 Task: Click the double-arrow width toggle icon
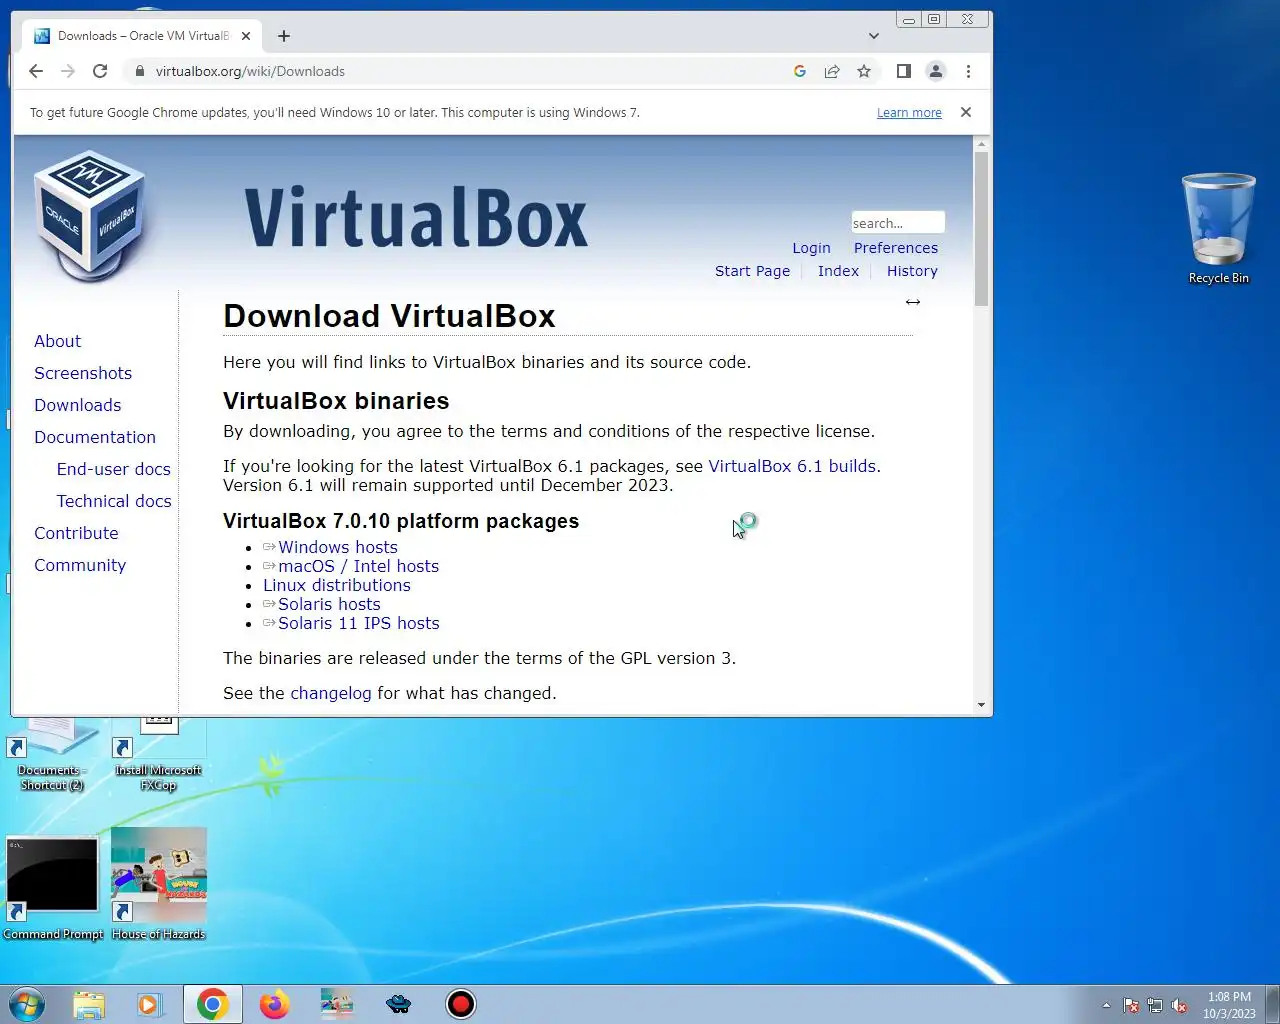[x=913, y=301]
